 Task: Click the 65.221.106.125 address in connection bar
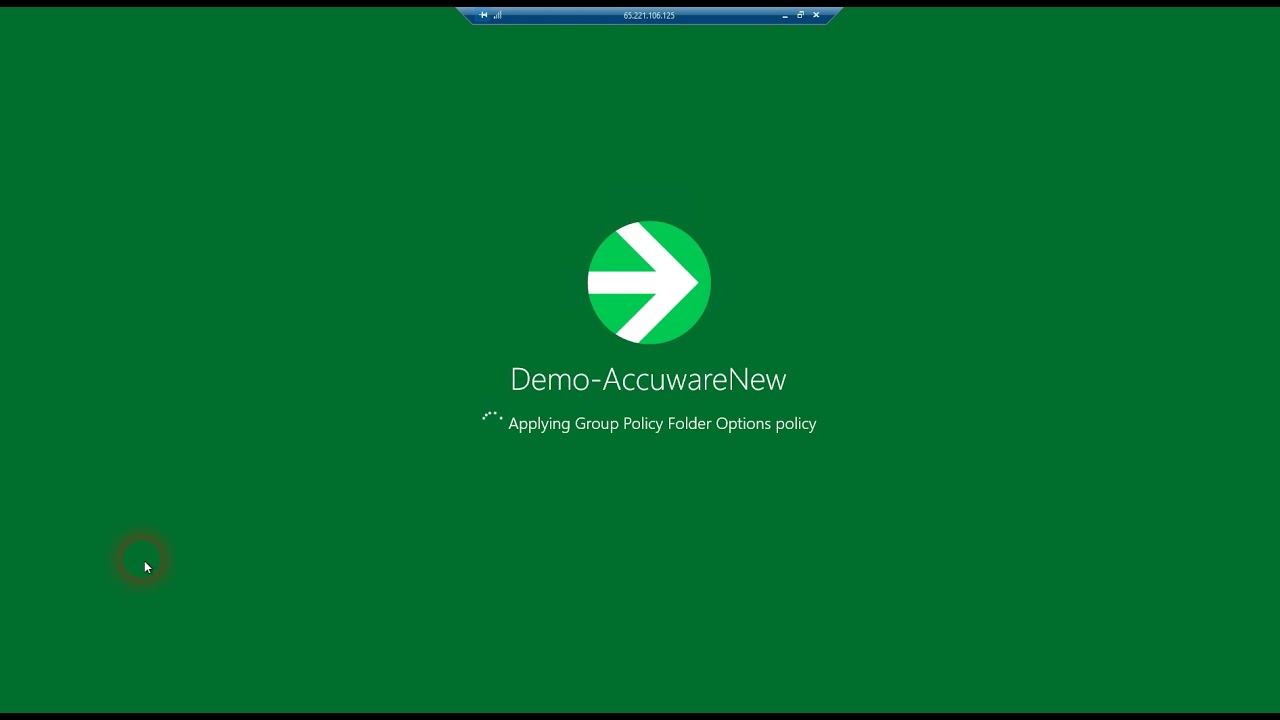point(649,16)
